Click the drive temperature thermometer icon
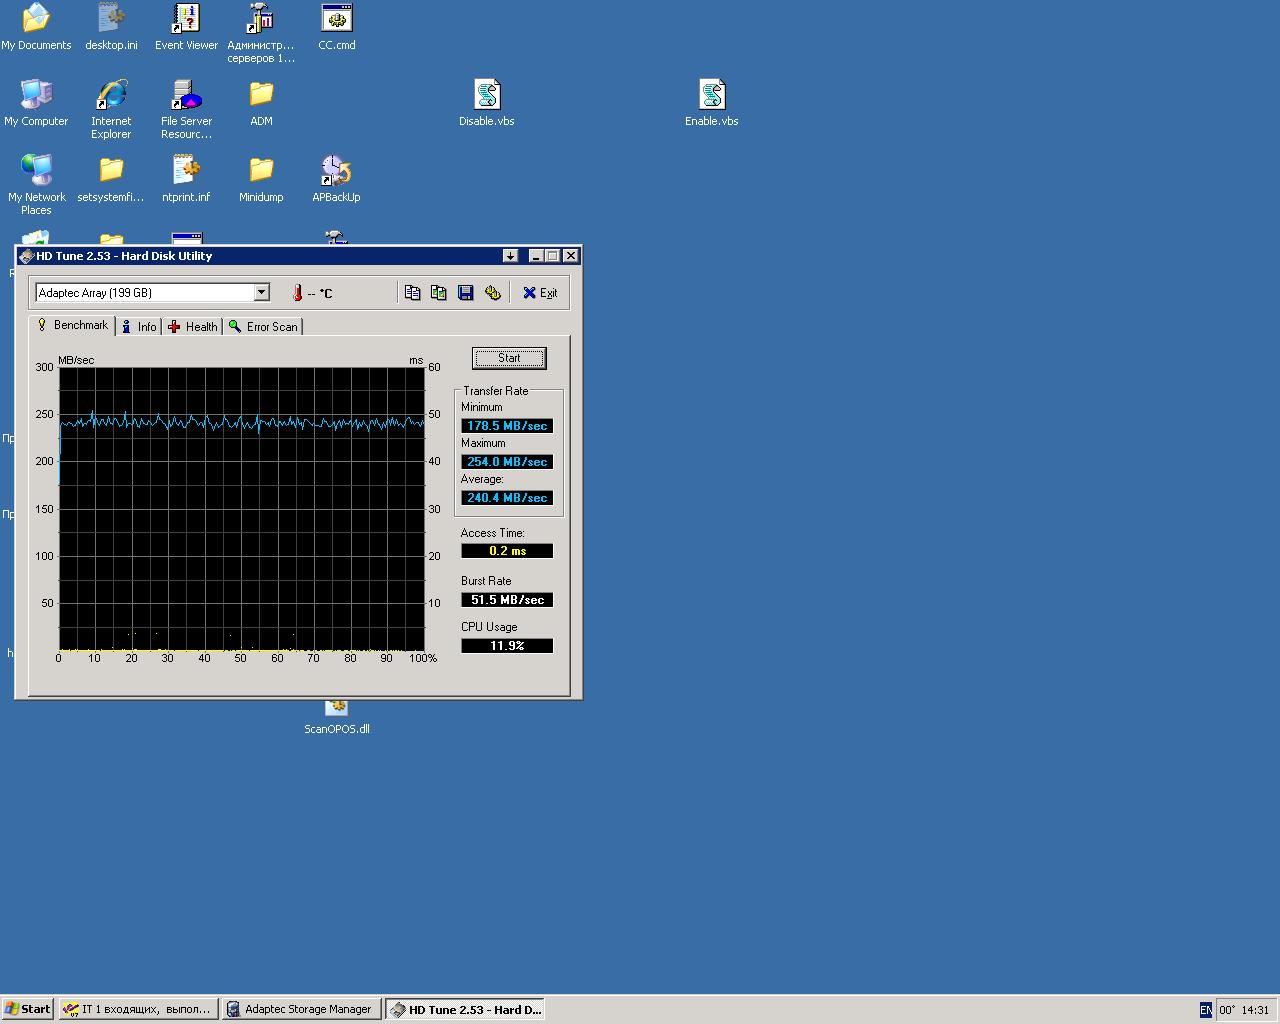1280x1024 pixels. 297,293
